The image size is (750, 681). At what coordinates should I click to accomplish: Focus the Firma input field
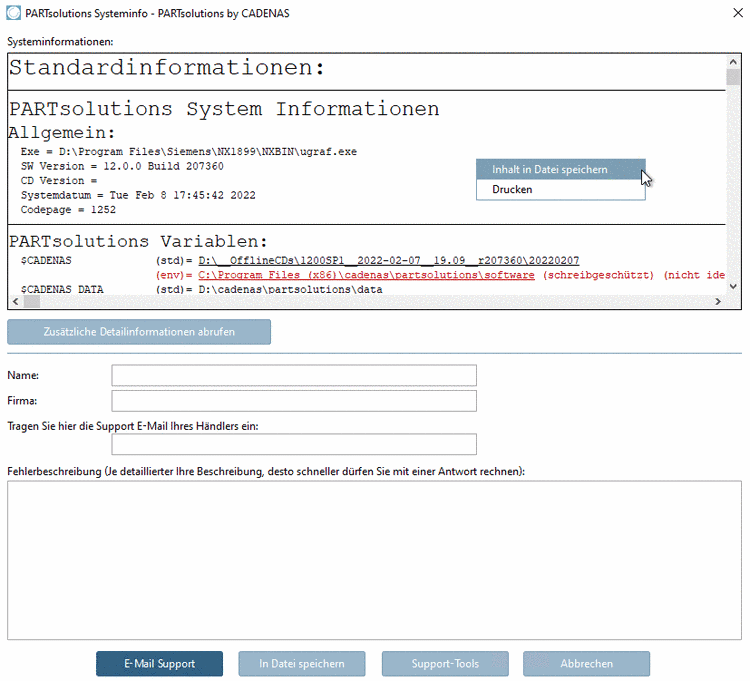click(294, 401)
